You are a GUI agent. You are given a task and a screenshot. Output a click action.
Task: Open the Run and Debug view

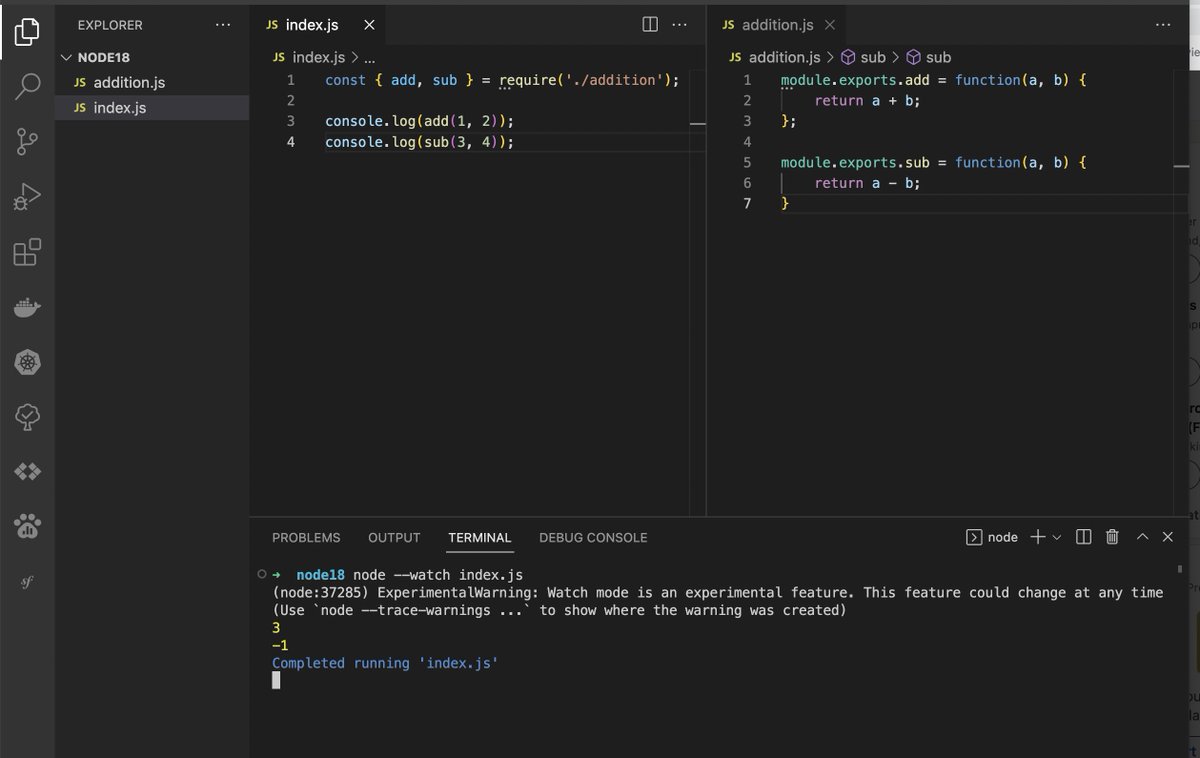click(27, 197)
